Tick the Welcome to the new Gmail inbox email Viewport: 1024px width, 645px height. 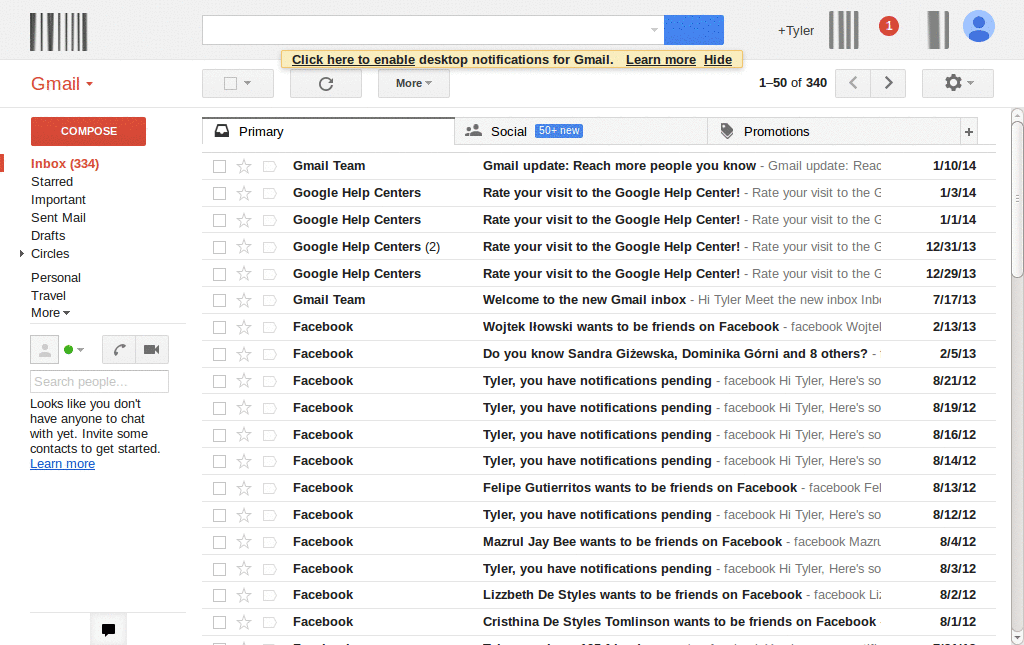[x=219, y=300]
